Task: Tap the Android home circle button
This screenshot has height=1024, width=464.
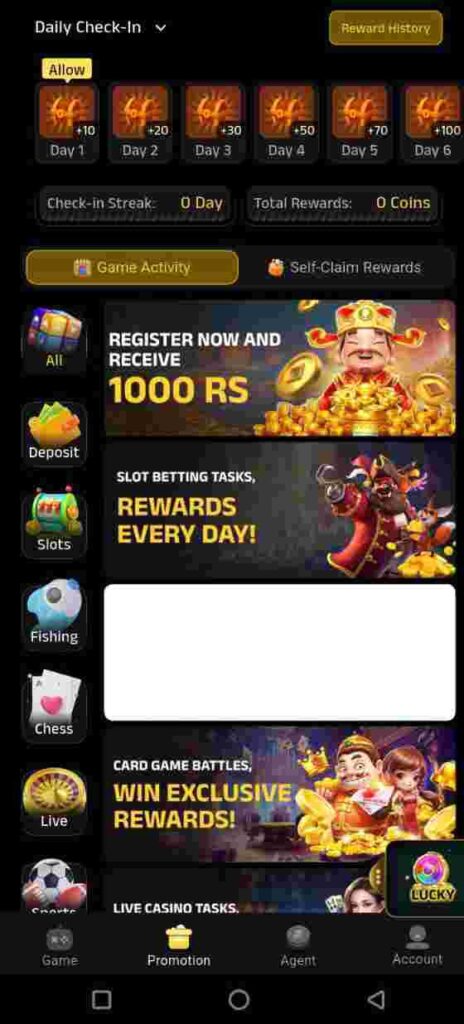Action: [239, 999]
